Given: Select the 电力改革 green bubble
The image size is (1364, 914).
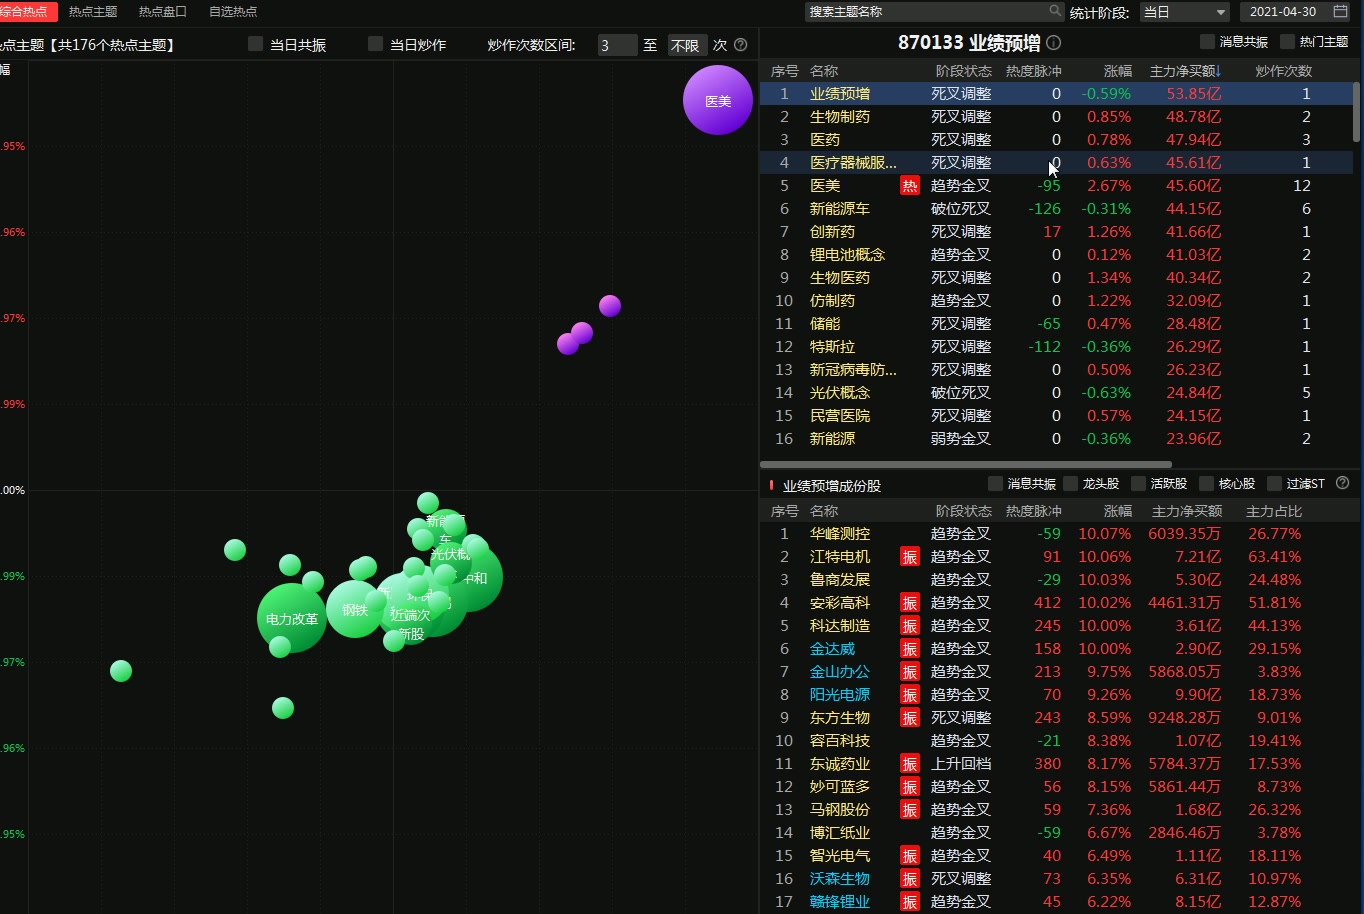Looking at the screenshot, I should coord(292,618).
